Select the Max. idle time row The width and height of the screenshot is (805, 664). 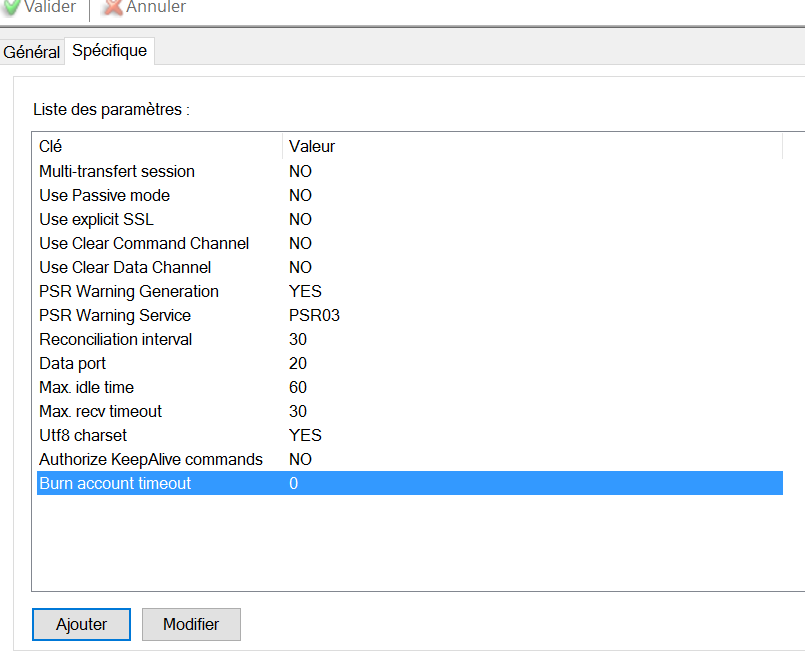[87, 388]
